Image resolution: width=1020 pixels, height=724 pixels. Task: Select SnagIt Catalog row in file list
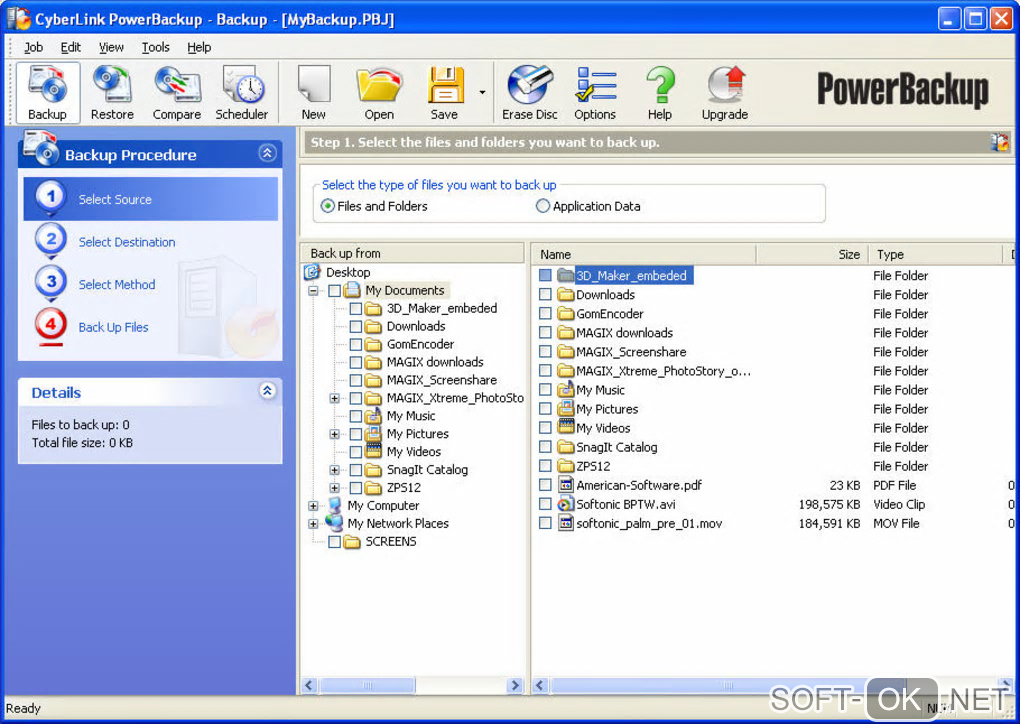coord(616,447)
